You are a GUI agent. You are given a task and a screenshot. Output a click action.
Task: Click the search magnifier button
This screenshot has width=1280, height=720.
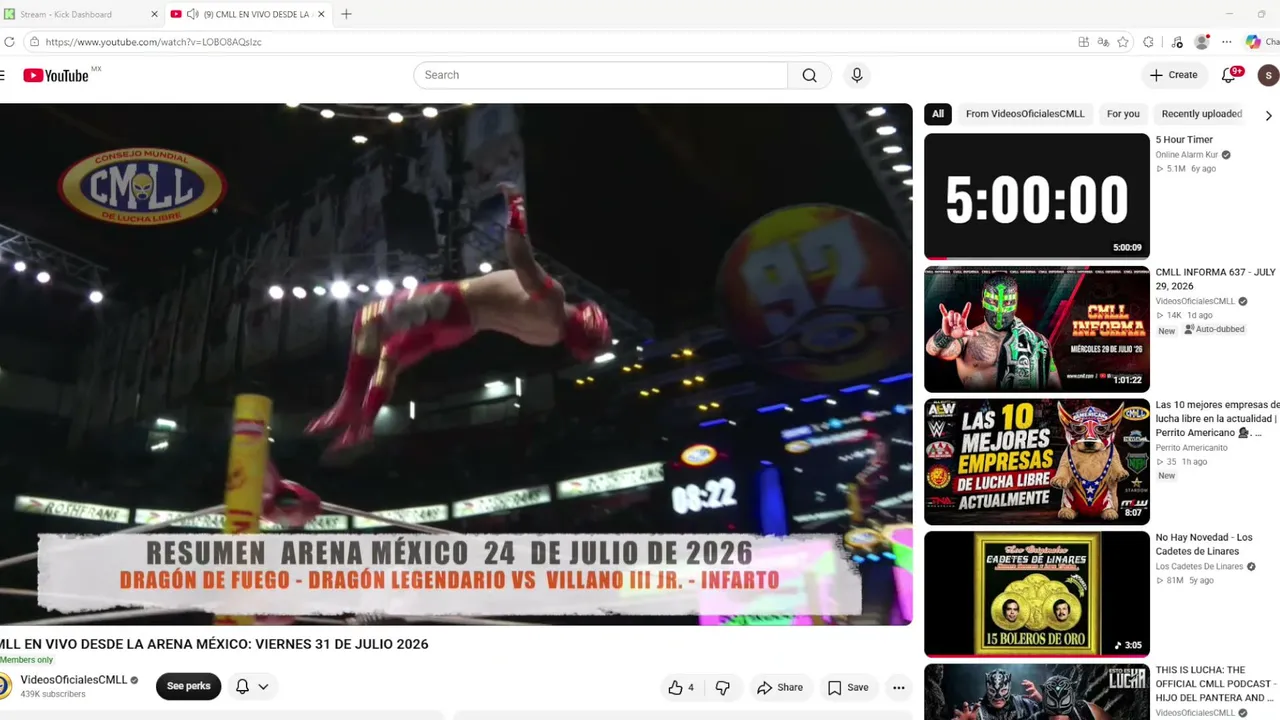(x=809, y=75)
